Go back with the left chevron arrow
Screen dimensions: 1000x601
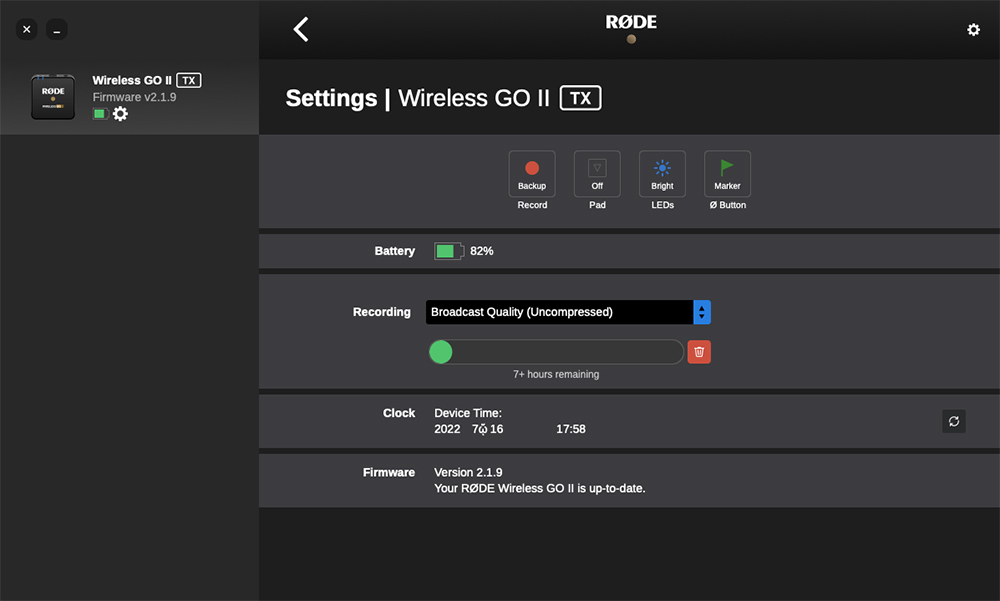click(301, 29)
